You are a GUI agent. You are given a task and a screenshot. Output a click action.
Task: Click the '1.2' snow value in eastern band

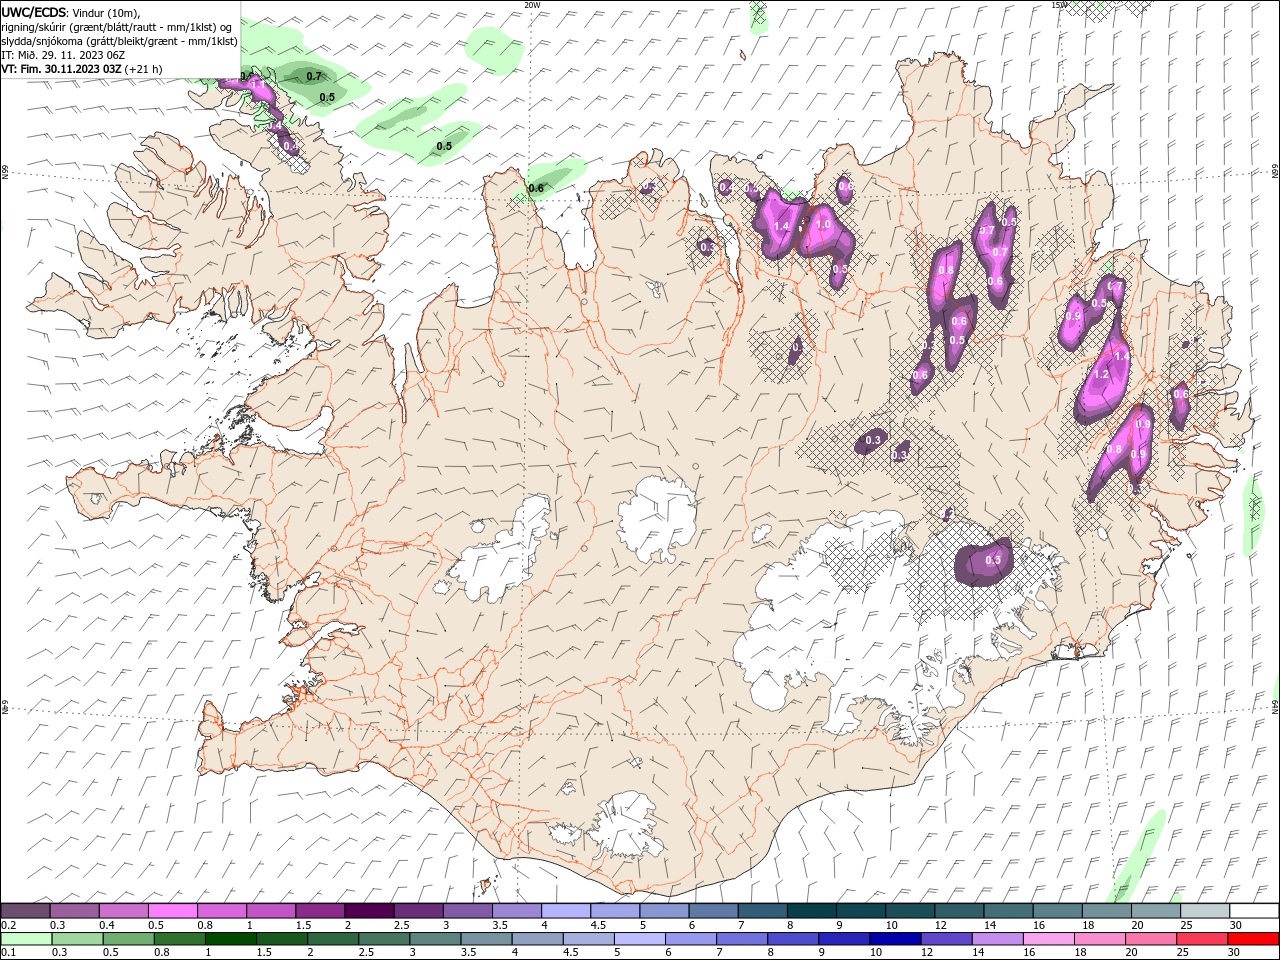[x=1102, y=374]
